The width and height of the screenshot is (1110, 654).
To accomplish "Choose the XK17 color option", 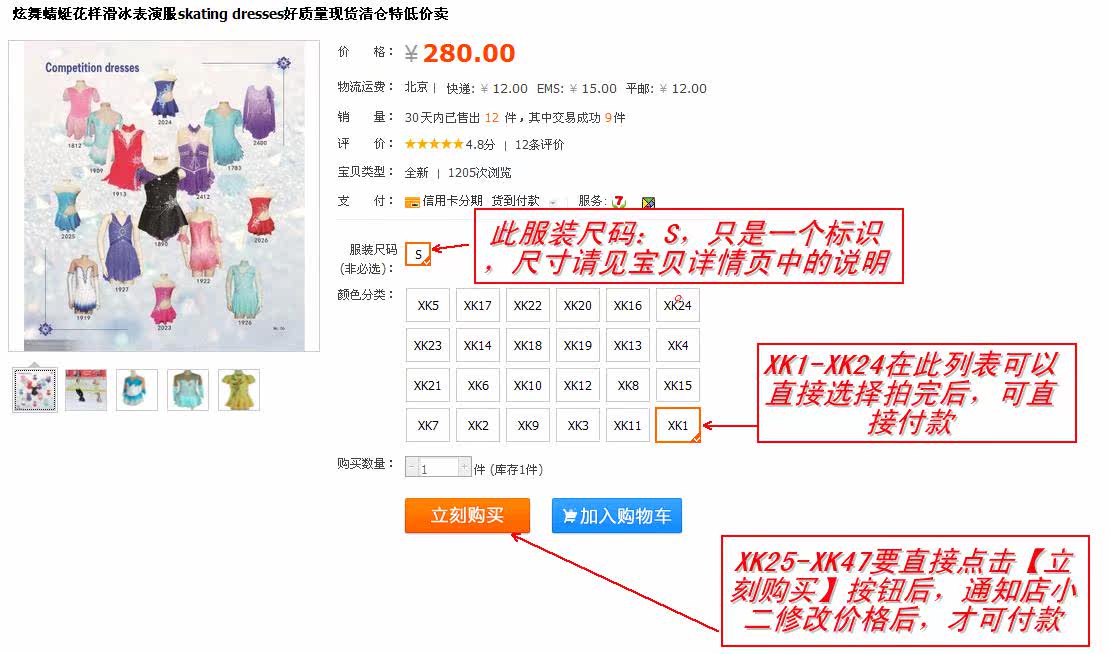I will click(x=478, y=305).
